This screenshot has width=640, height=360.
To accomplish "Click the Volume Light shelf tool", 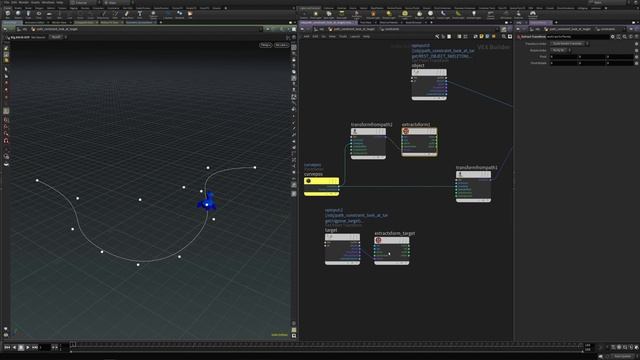I will 373,15.
